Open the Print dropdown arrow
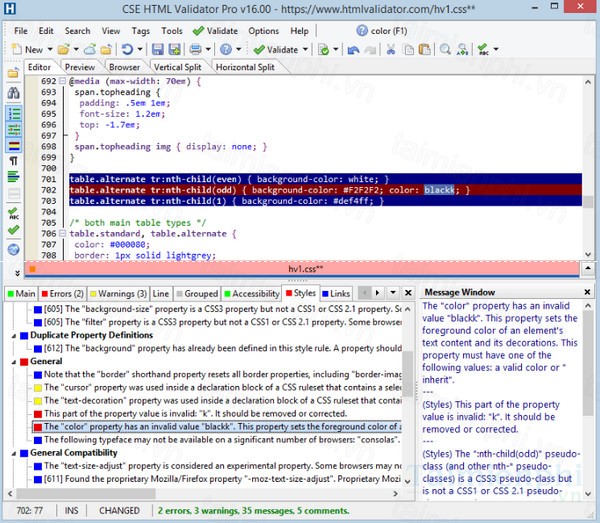Screen dimensions: 600x523 208,49
